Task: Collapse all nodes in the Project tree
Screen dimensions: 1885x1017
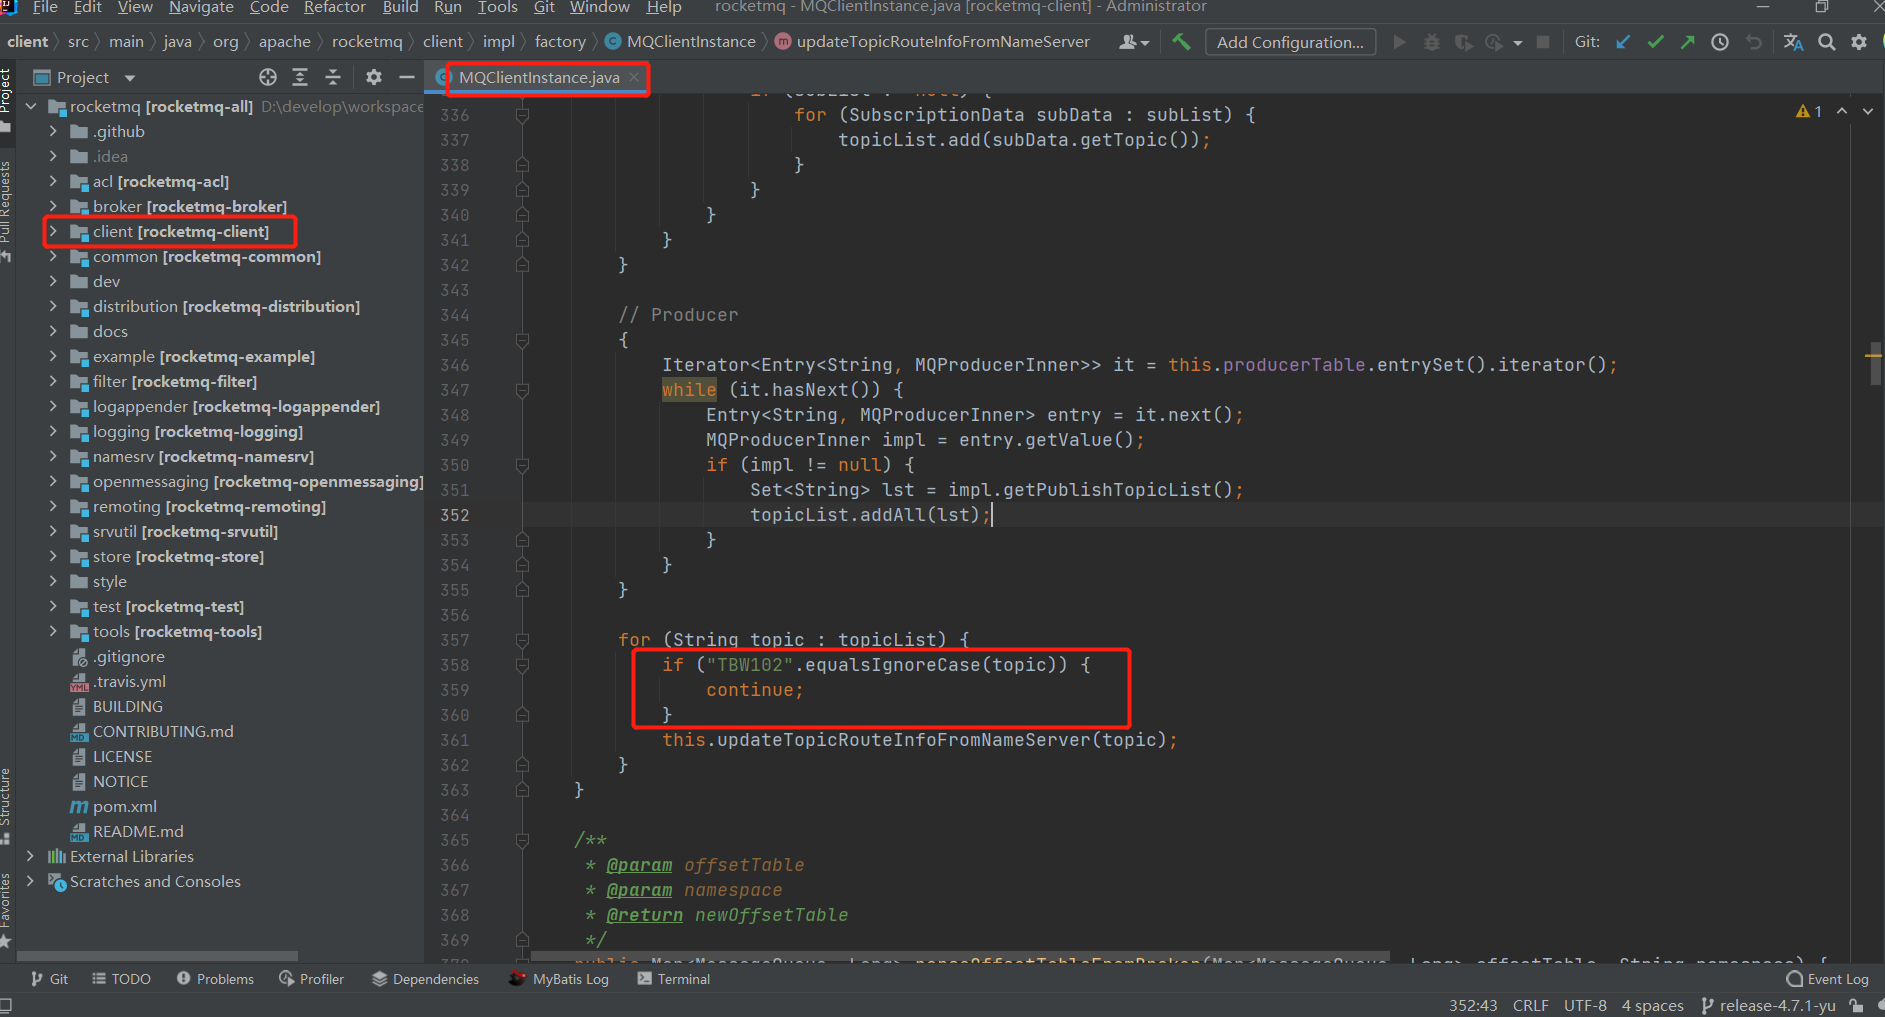Action: point(333,76)
